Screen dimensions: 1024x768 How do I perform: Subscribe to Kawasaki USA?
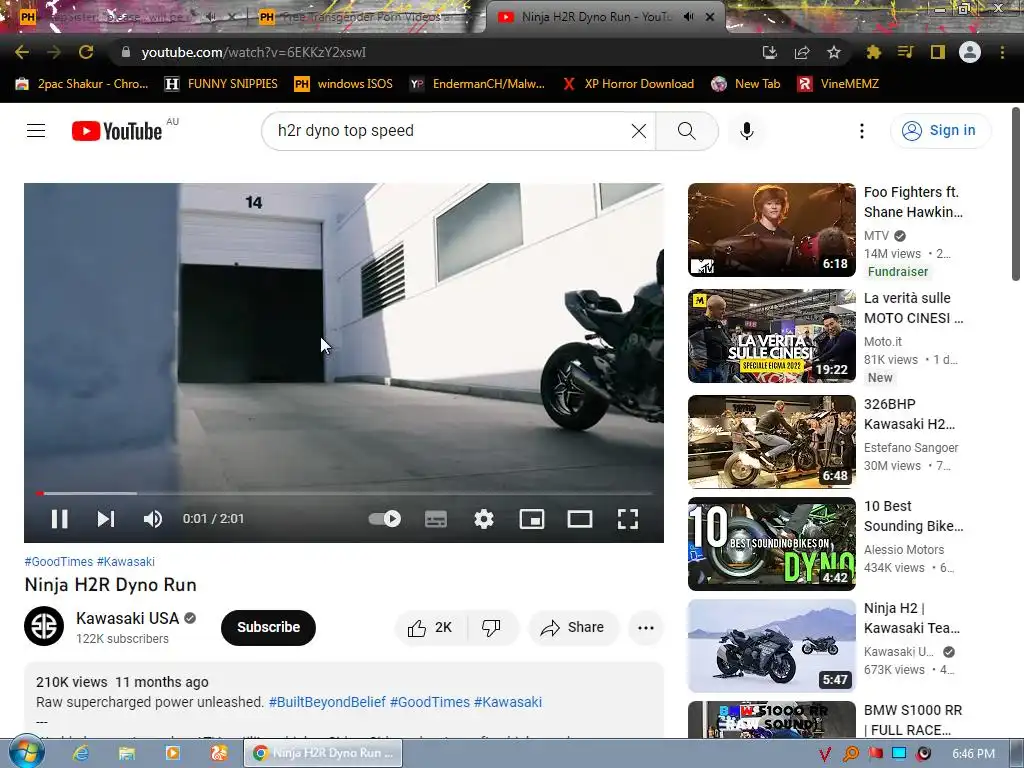pos(268,628)
